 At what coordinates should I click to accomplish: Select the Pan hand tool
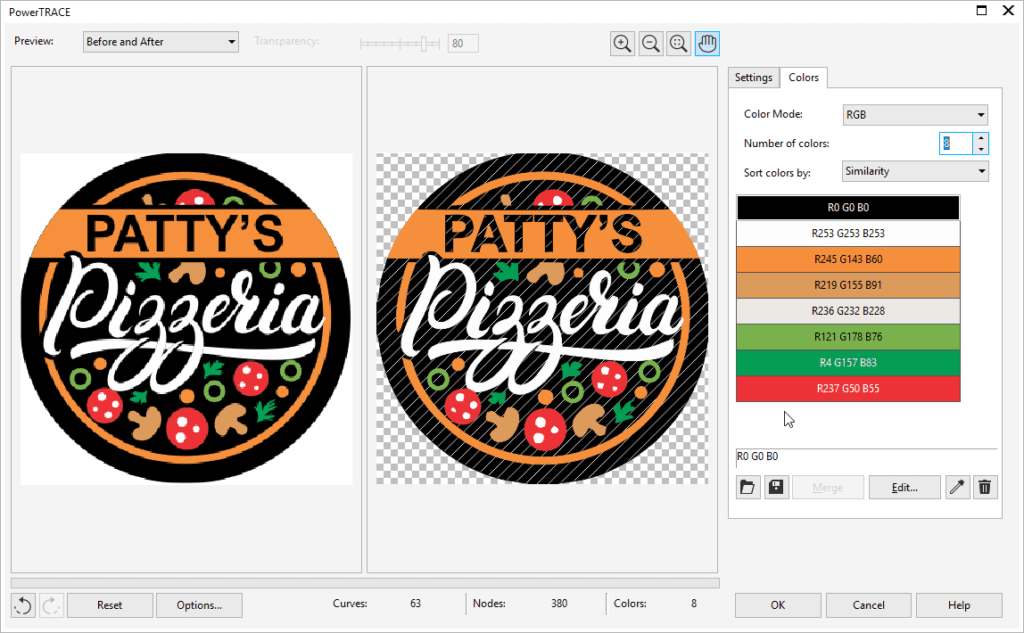coord(707,43)
